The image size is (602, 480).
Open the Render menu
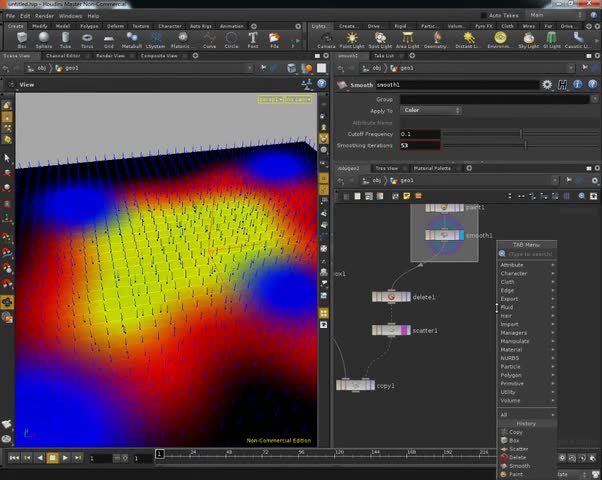tap(42, 16)
